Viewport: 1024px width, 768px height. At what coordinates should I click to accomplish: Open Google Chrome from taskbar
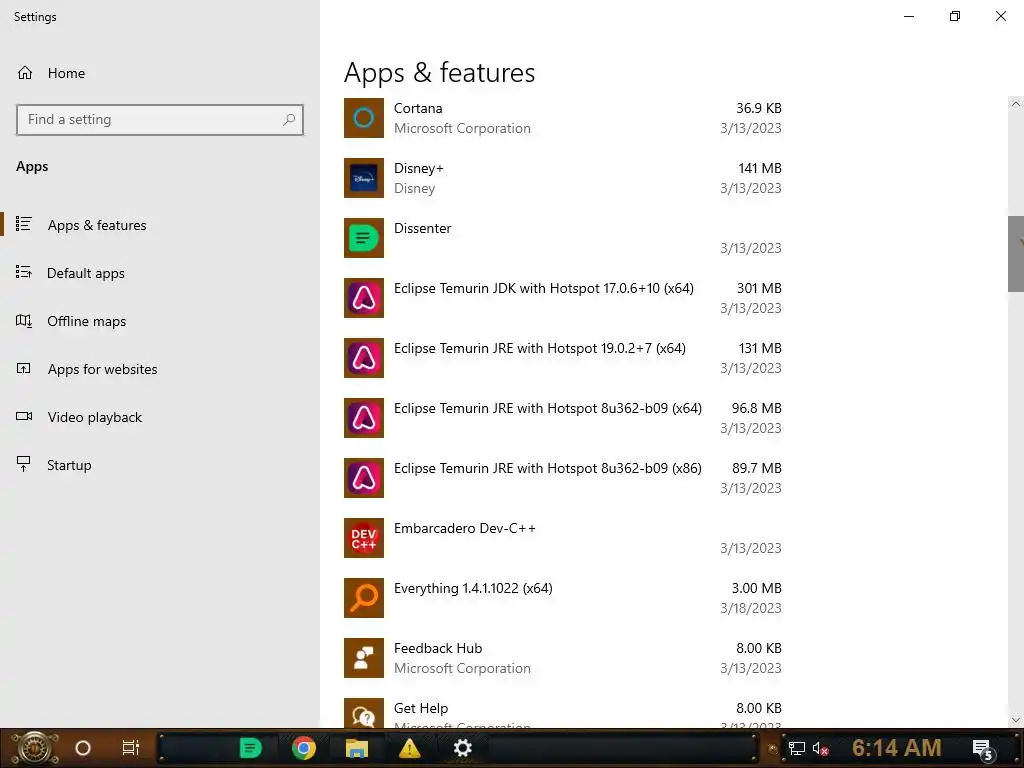[x=304, y=748]
